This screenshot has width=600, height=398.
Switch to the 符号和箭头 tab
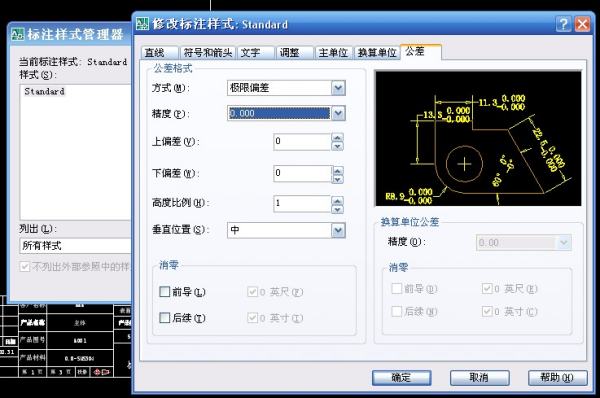tap(208, 53)
